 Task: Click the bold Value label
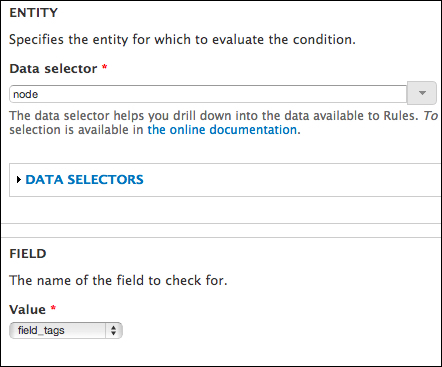tap(27, 310)
